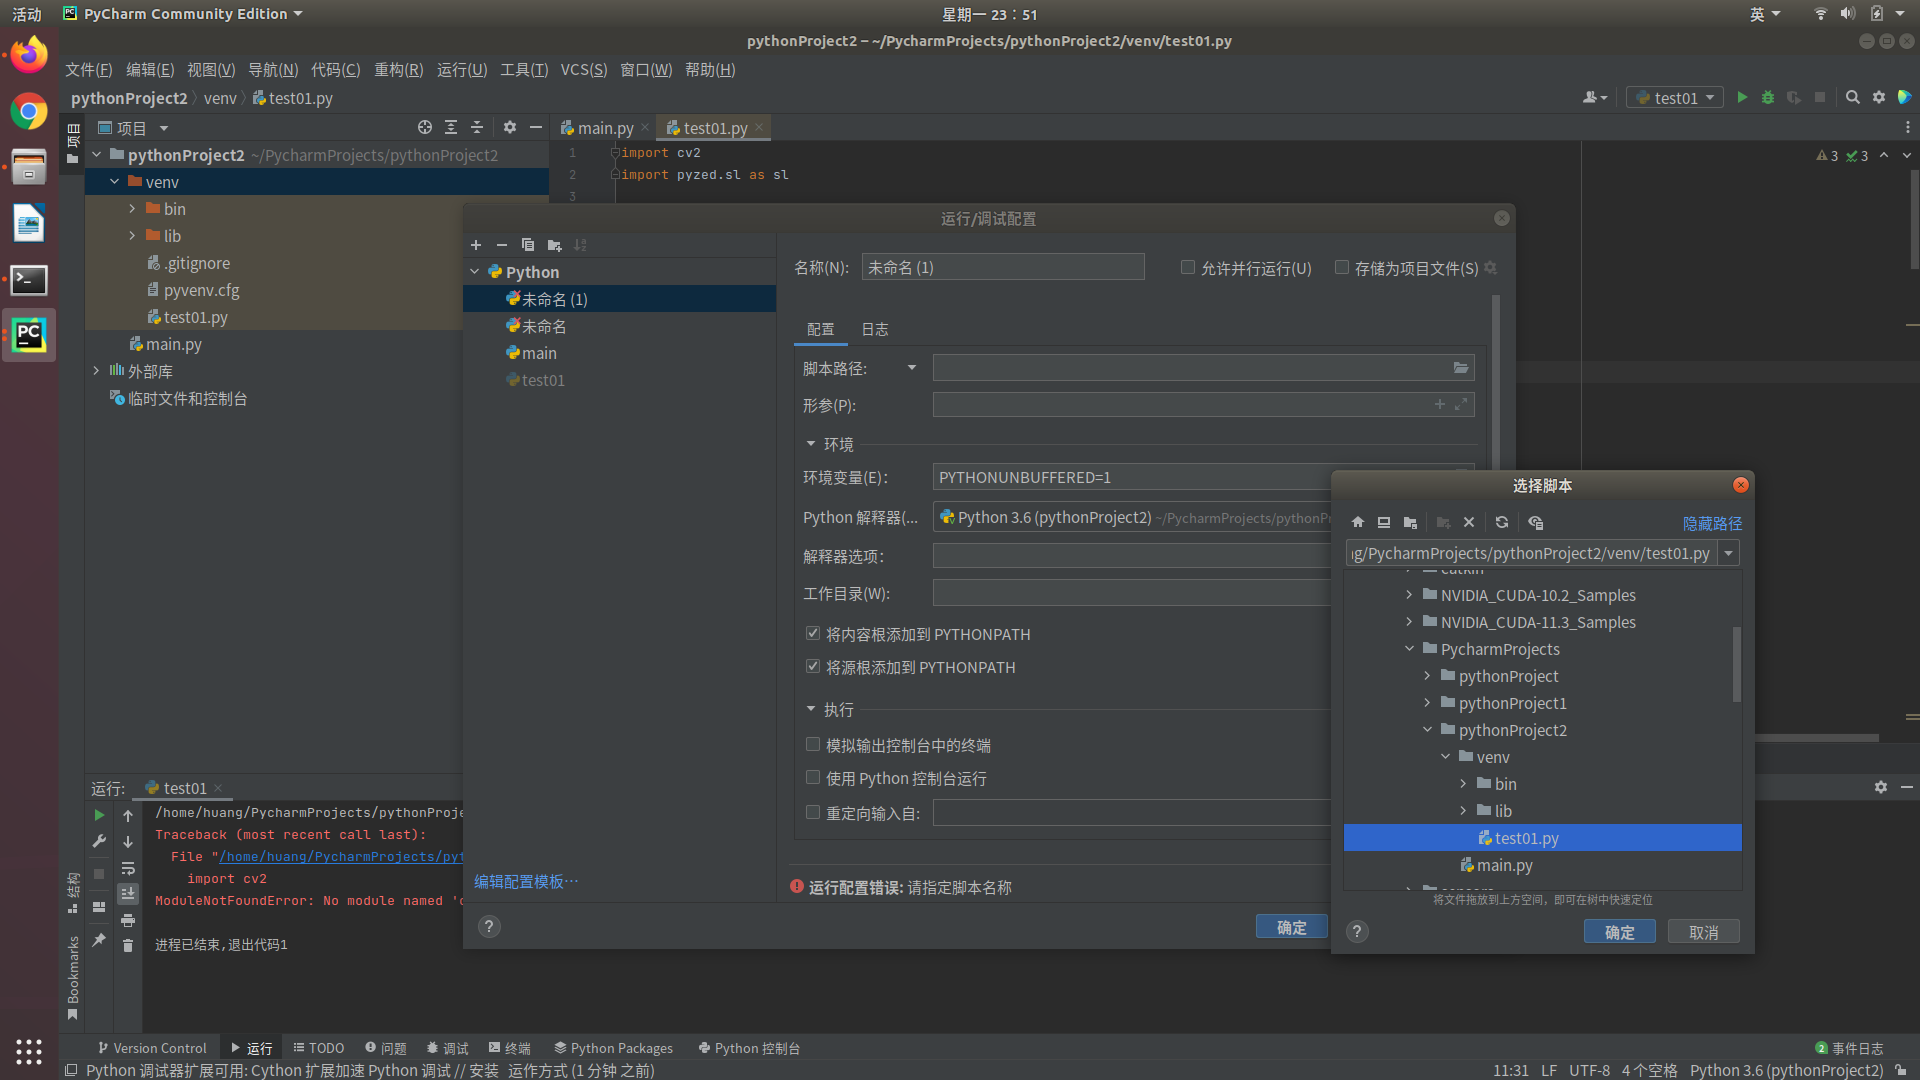
Task: Stop the running process with stop icon
Action: (x=98, y=872)
